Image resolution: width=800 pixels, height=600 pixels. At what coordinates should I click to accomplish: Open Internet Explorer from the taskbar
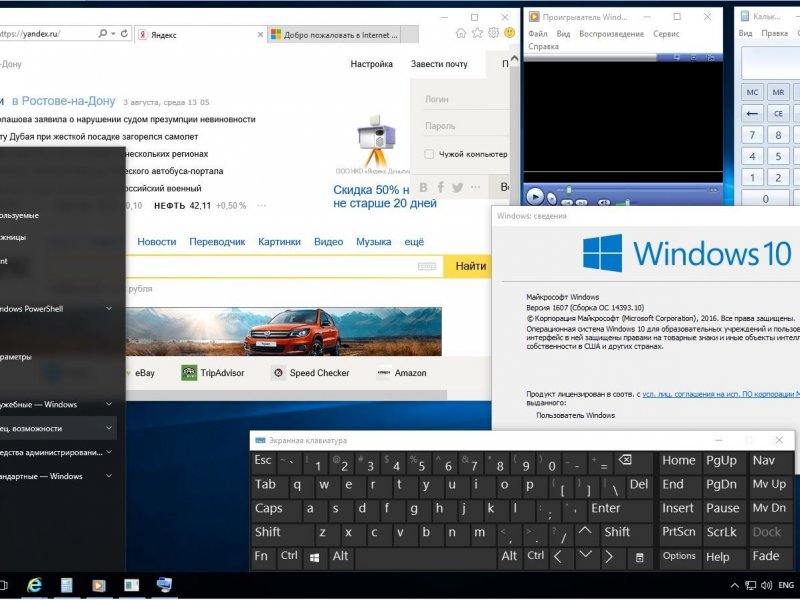point(34,585)
